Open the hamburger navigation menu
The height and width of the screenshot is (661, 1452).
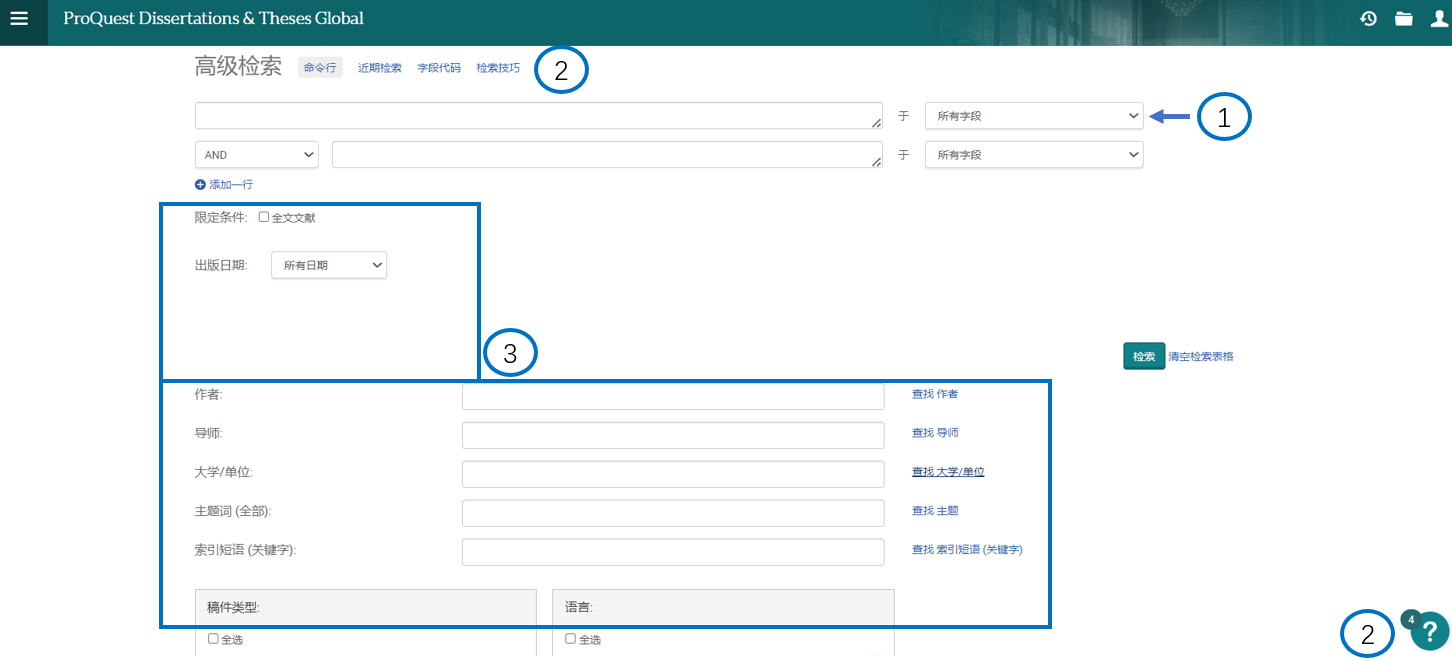pos(19,19)
